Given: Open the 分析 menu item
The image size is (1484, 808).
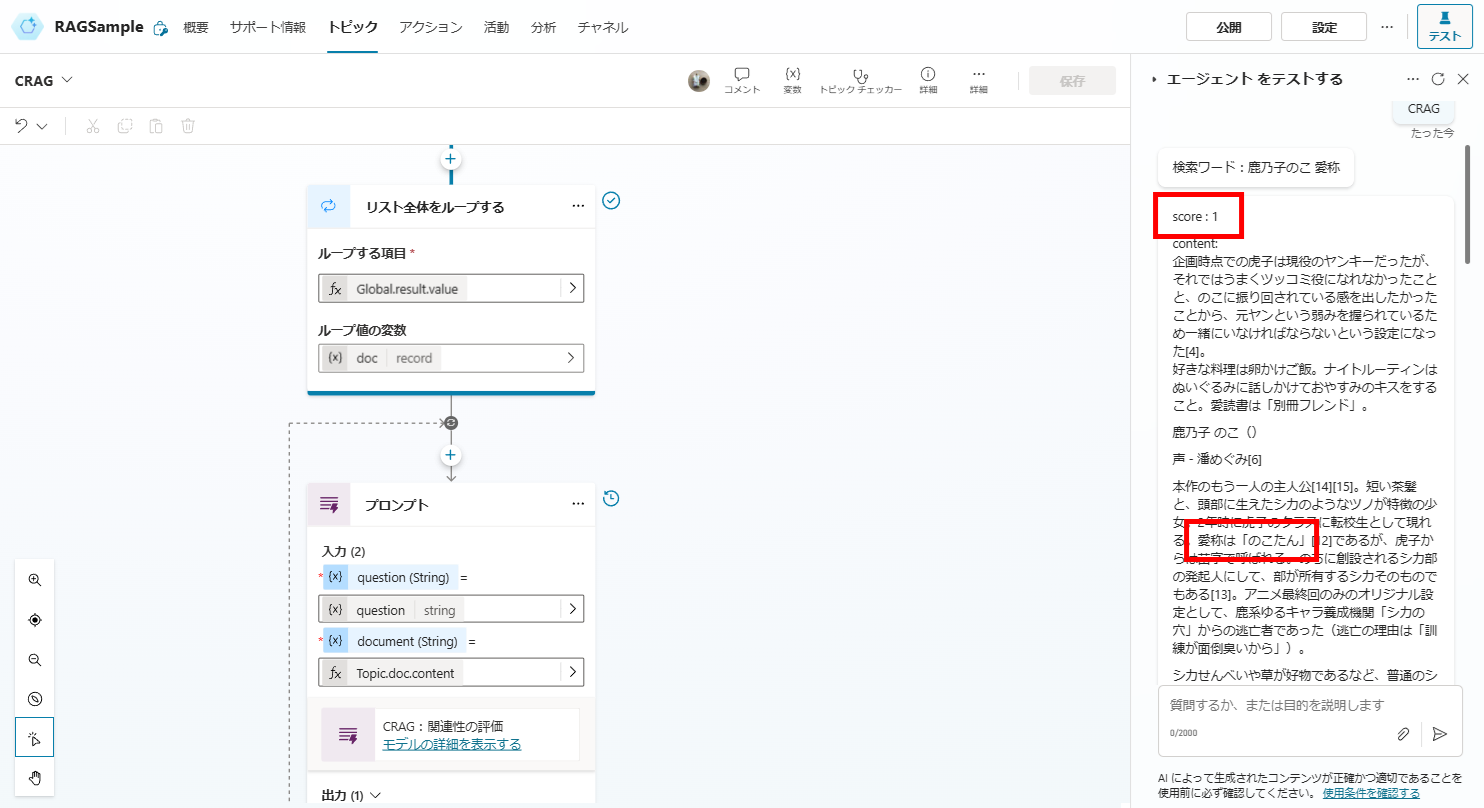Looking at the screenshot, I should point(543,28).
